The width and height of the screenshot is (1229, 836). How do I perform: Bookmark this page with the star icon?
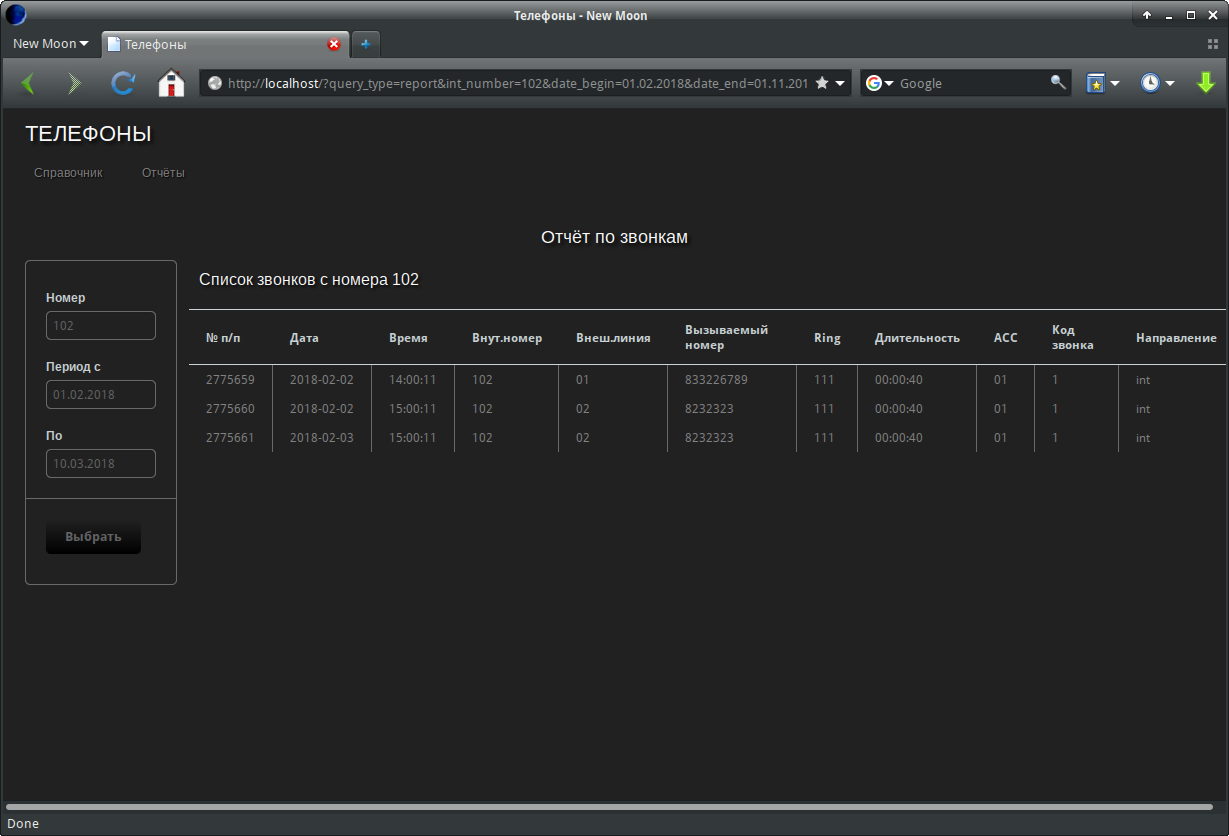[822, 83]
